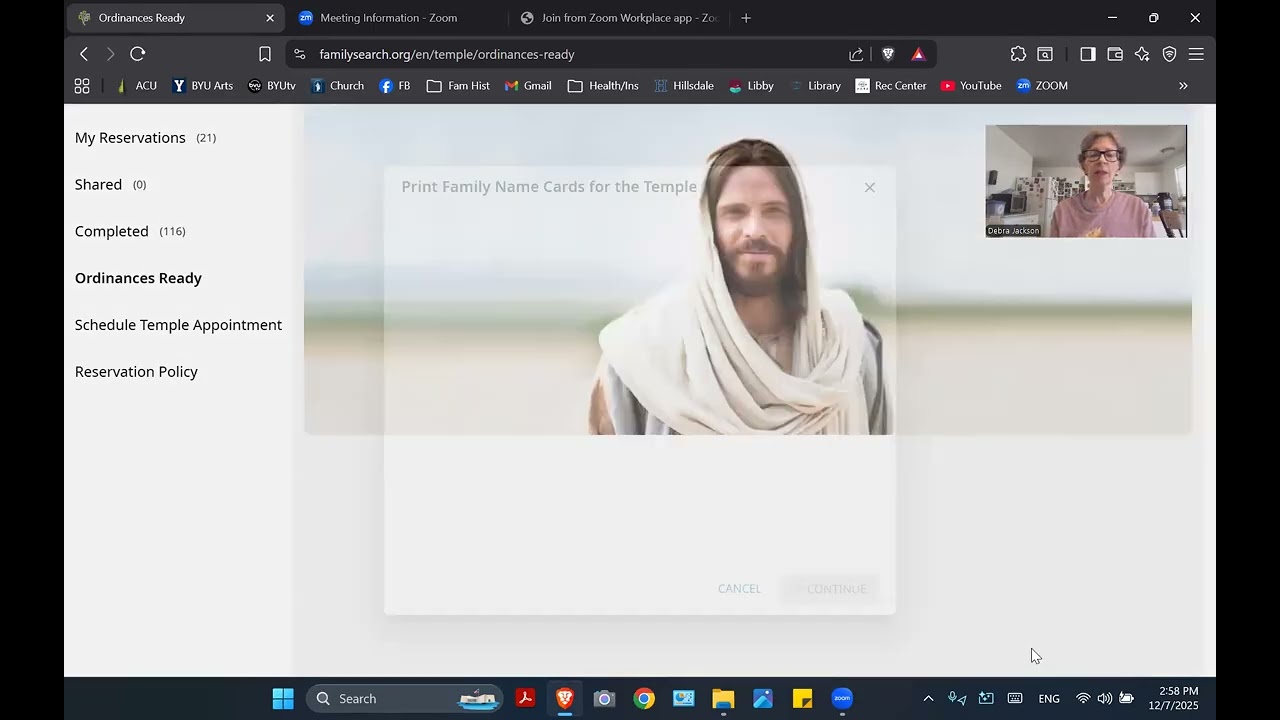
Task: Switch to Ordinances Ready tab
Action: click(x=175, y=18)
